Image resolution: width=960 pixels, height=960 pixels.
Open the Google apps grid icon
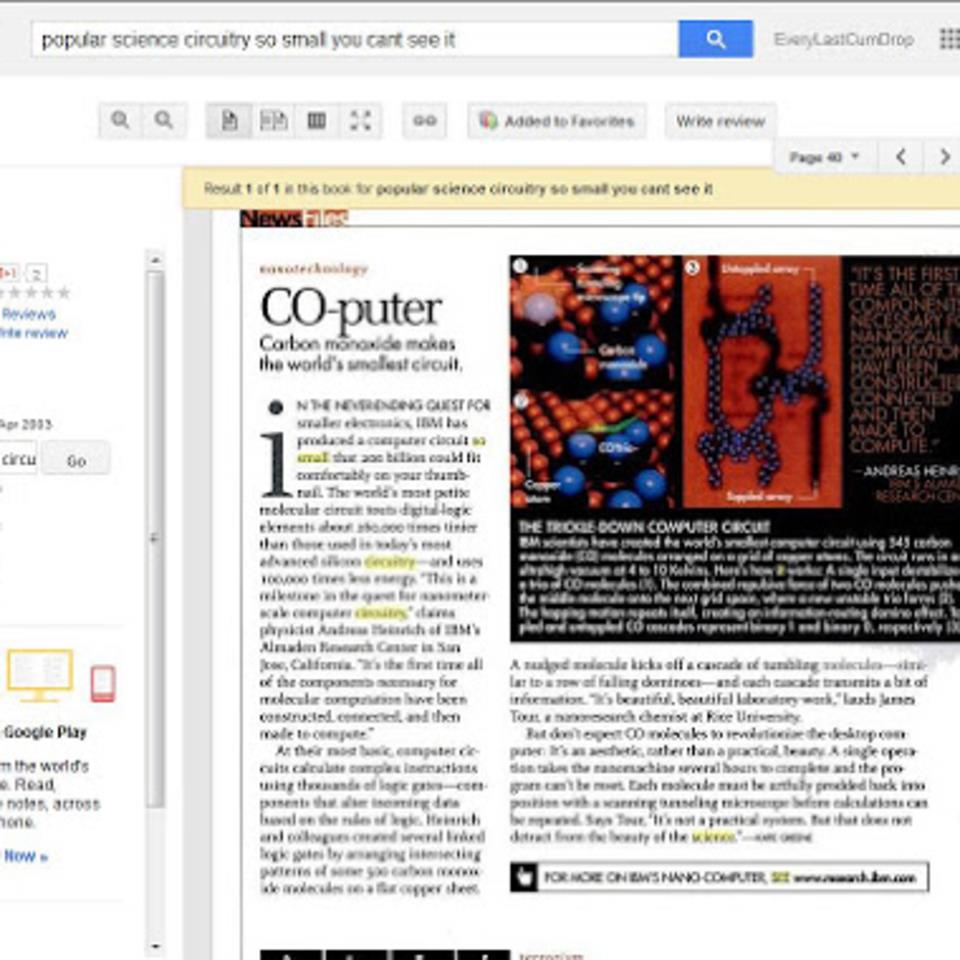[x=950, y=39]
